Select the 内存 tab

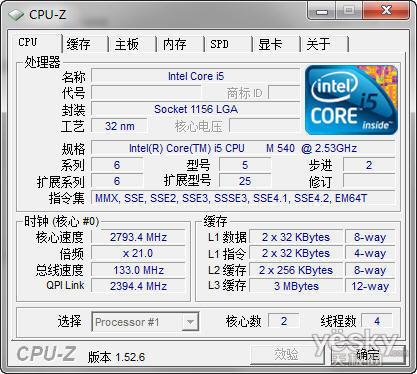point(181,44)
